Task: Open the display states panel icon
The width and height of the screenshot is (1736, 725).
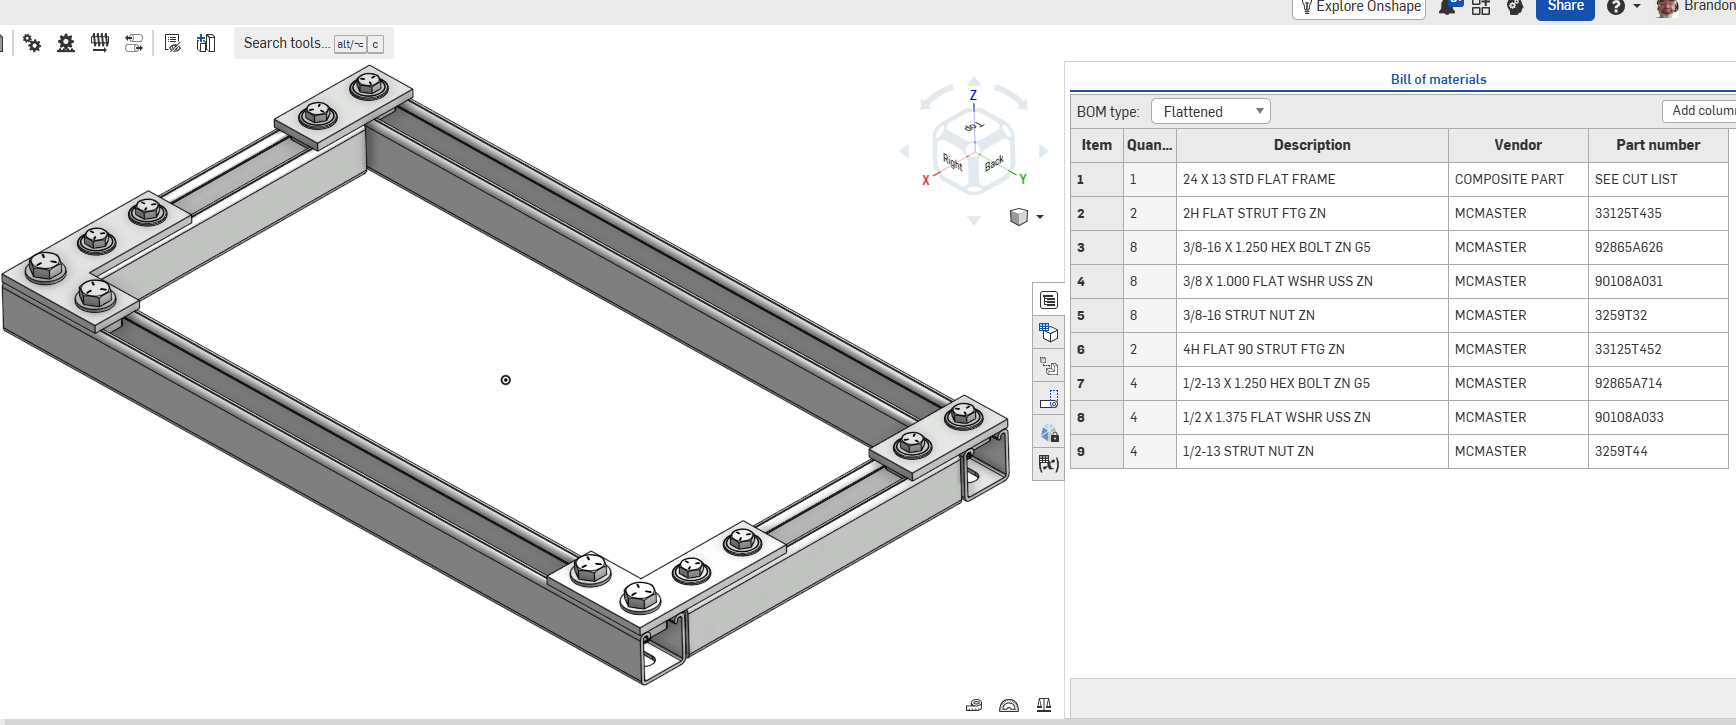Action: [1049, 399]
